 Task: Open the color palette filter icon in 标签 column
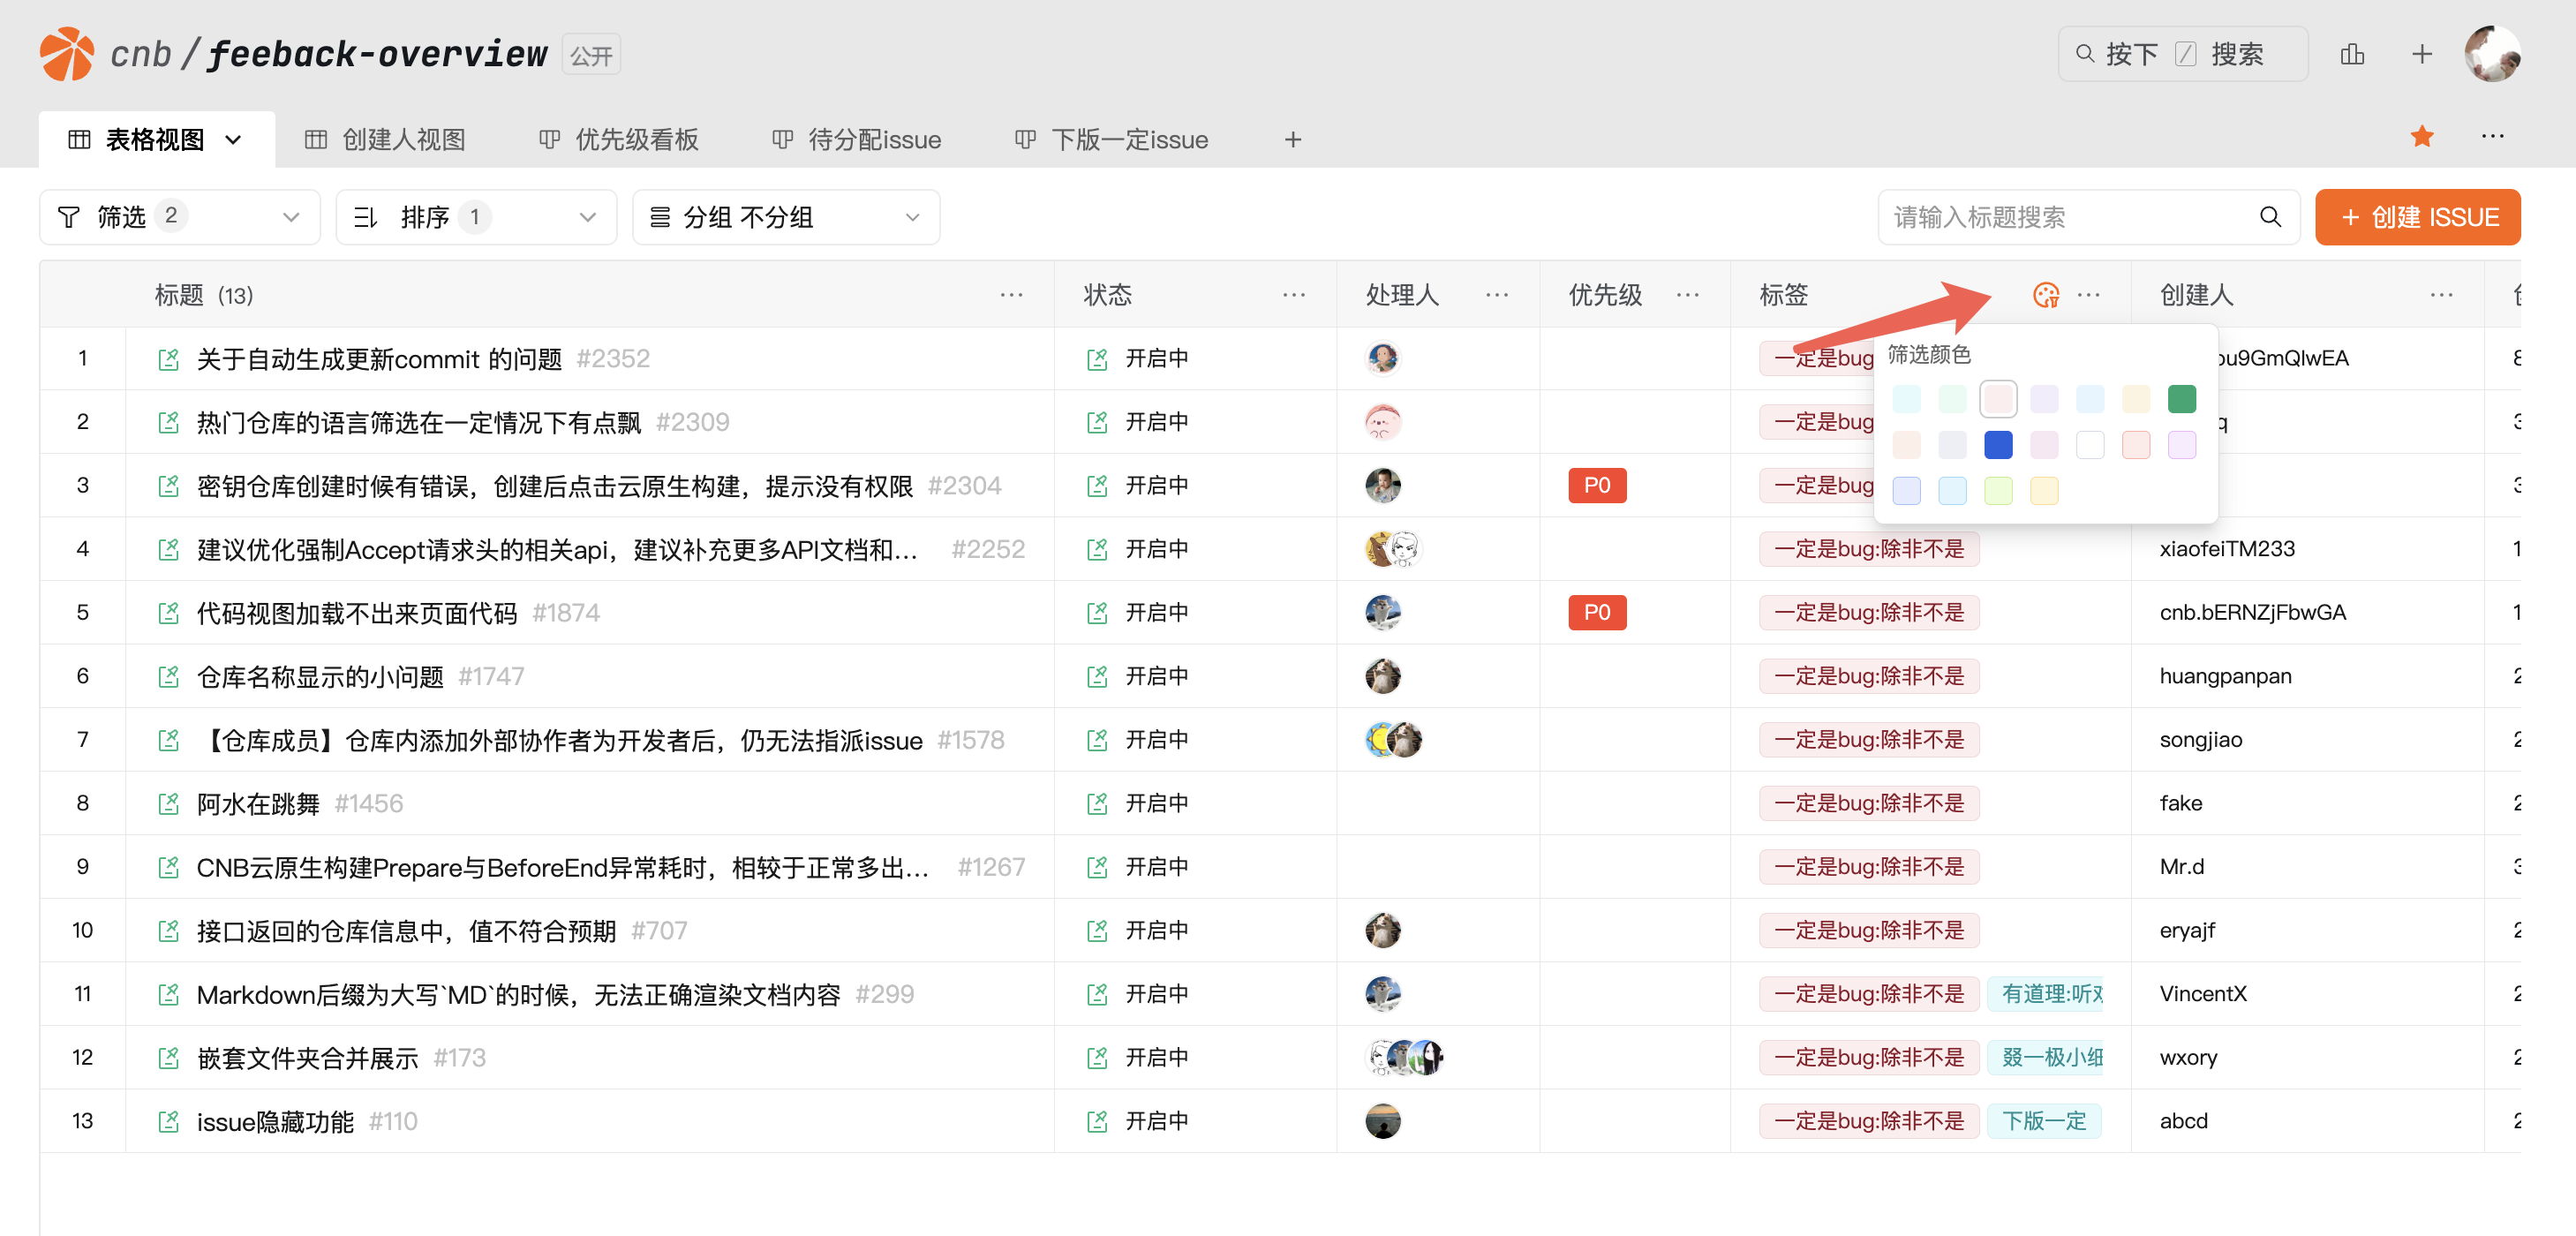2045,295
